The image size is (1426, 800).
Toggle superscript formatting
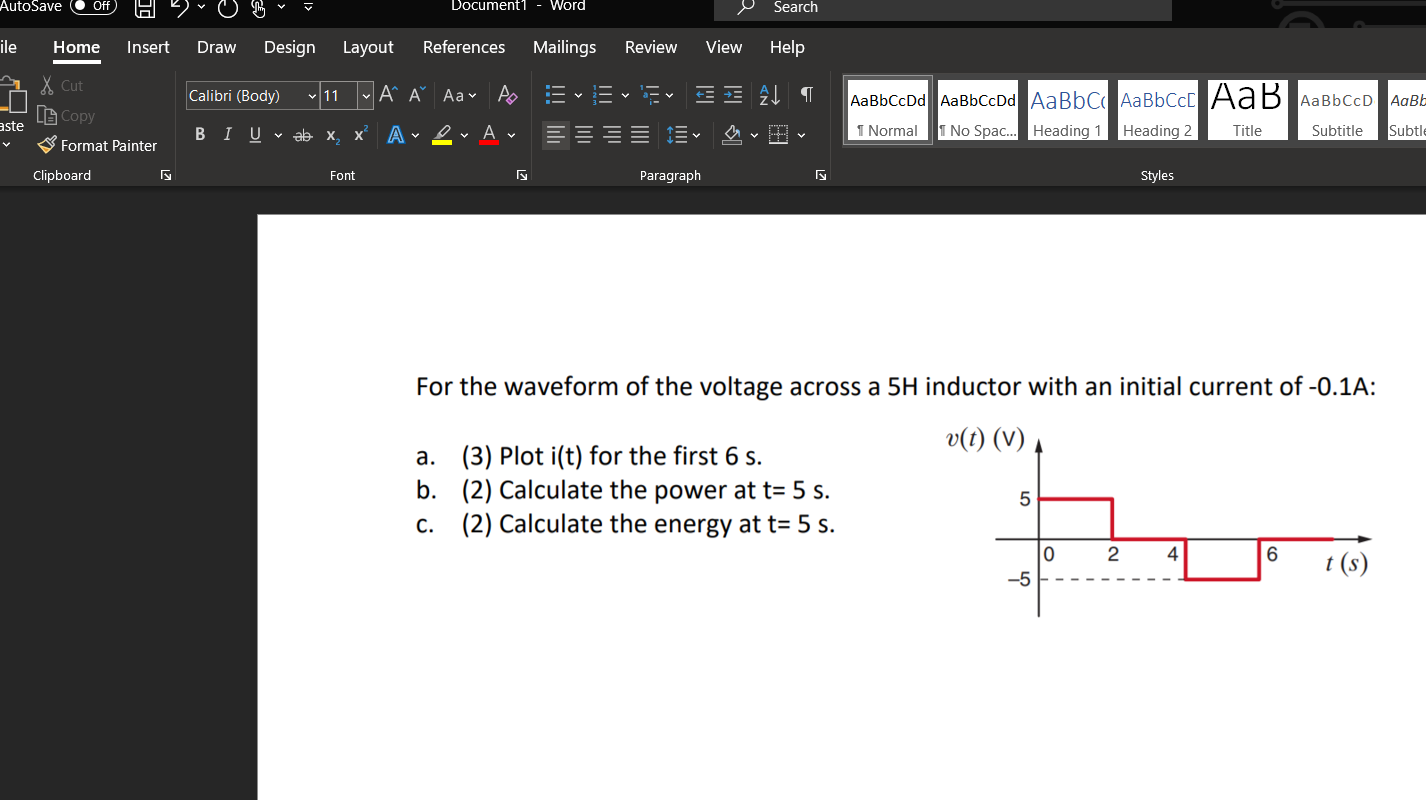pos(359,135)
